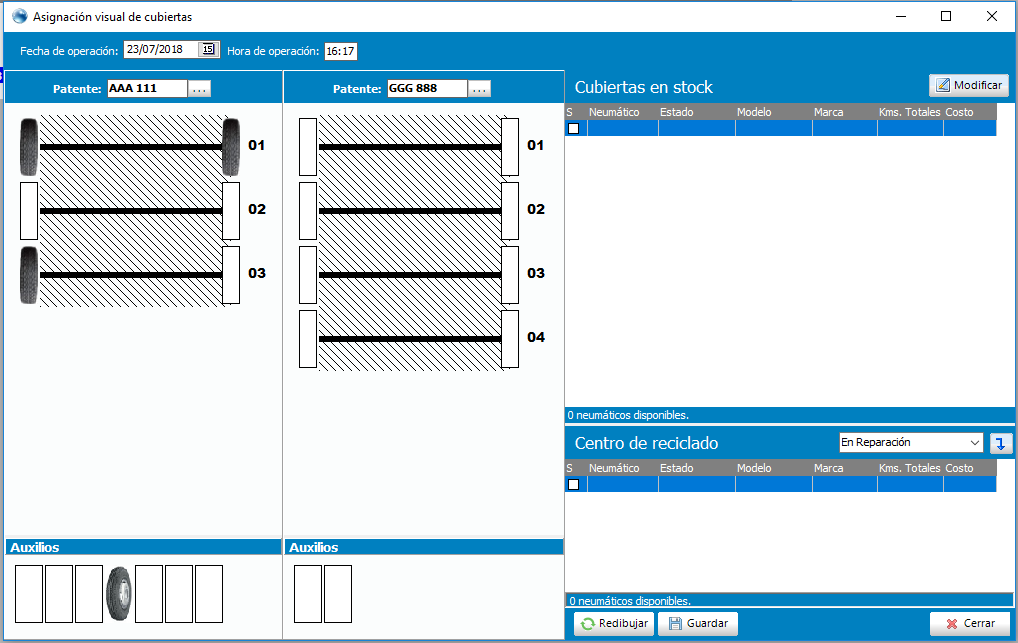The image size is (1018, 643).
Task: Open the calendar picker for Fecha de operación
Action: pyautogui.click(x=208, y=50)
